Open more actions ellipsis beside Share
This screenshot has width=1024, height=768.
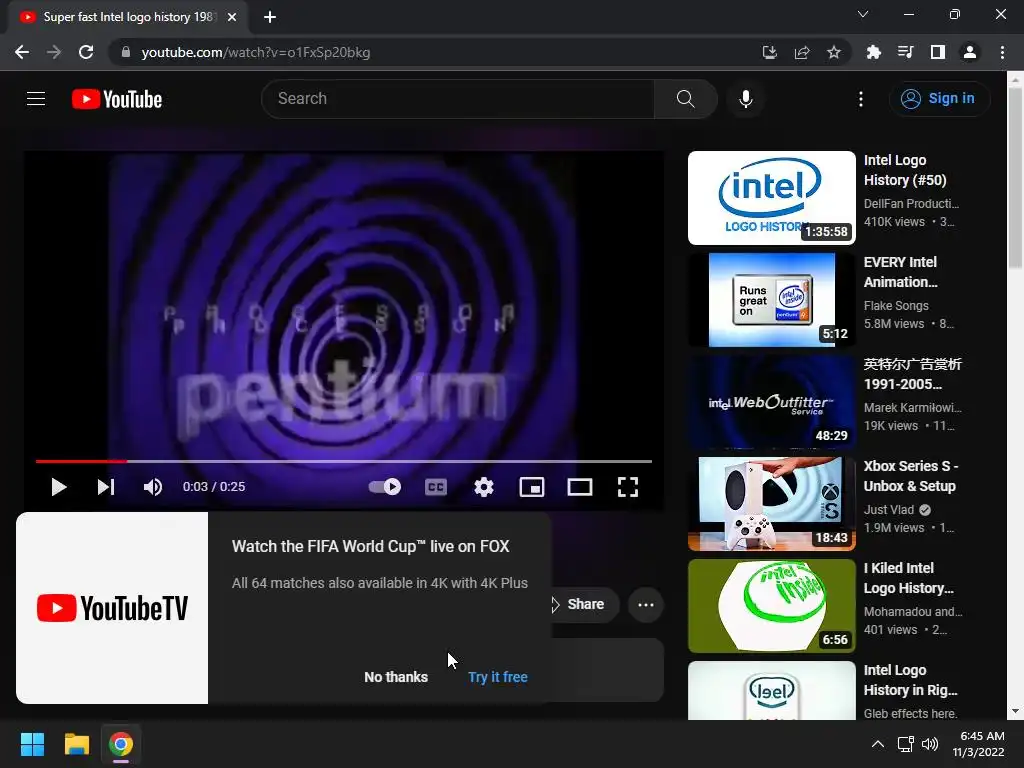tap(646, 605)
